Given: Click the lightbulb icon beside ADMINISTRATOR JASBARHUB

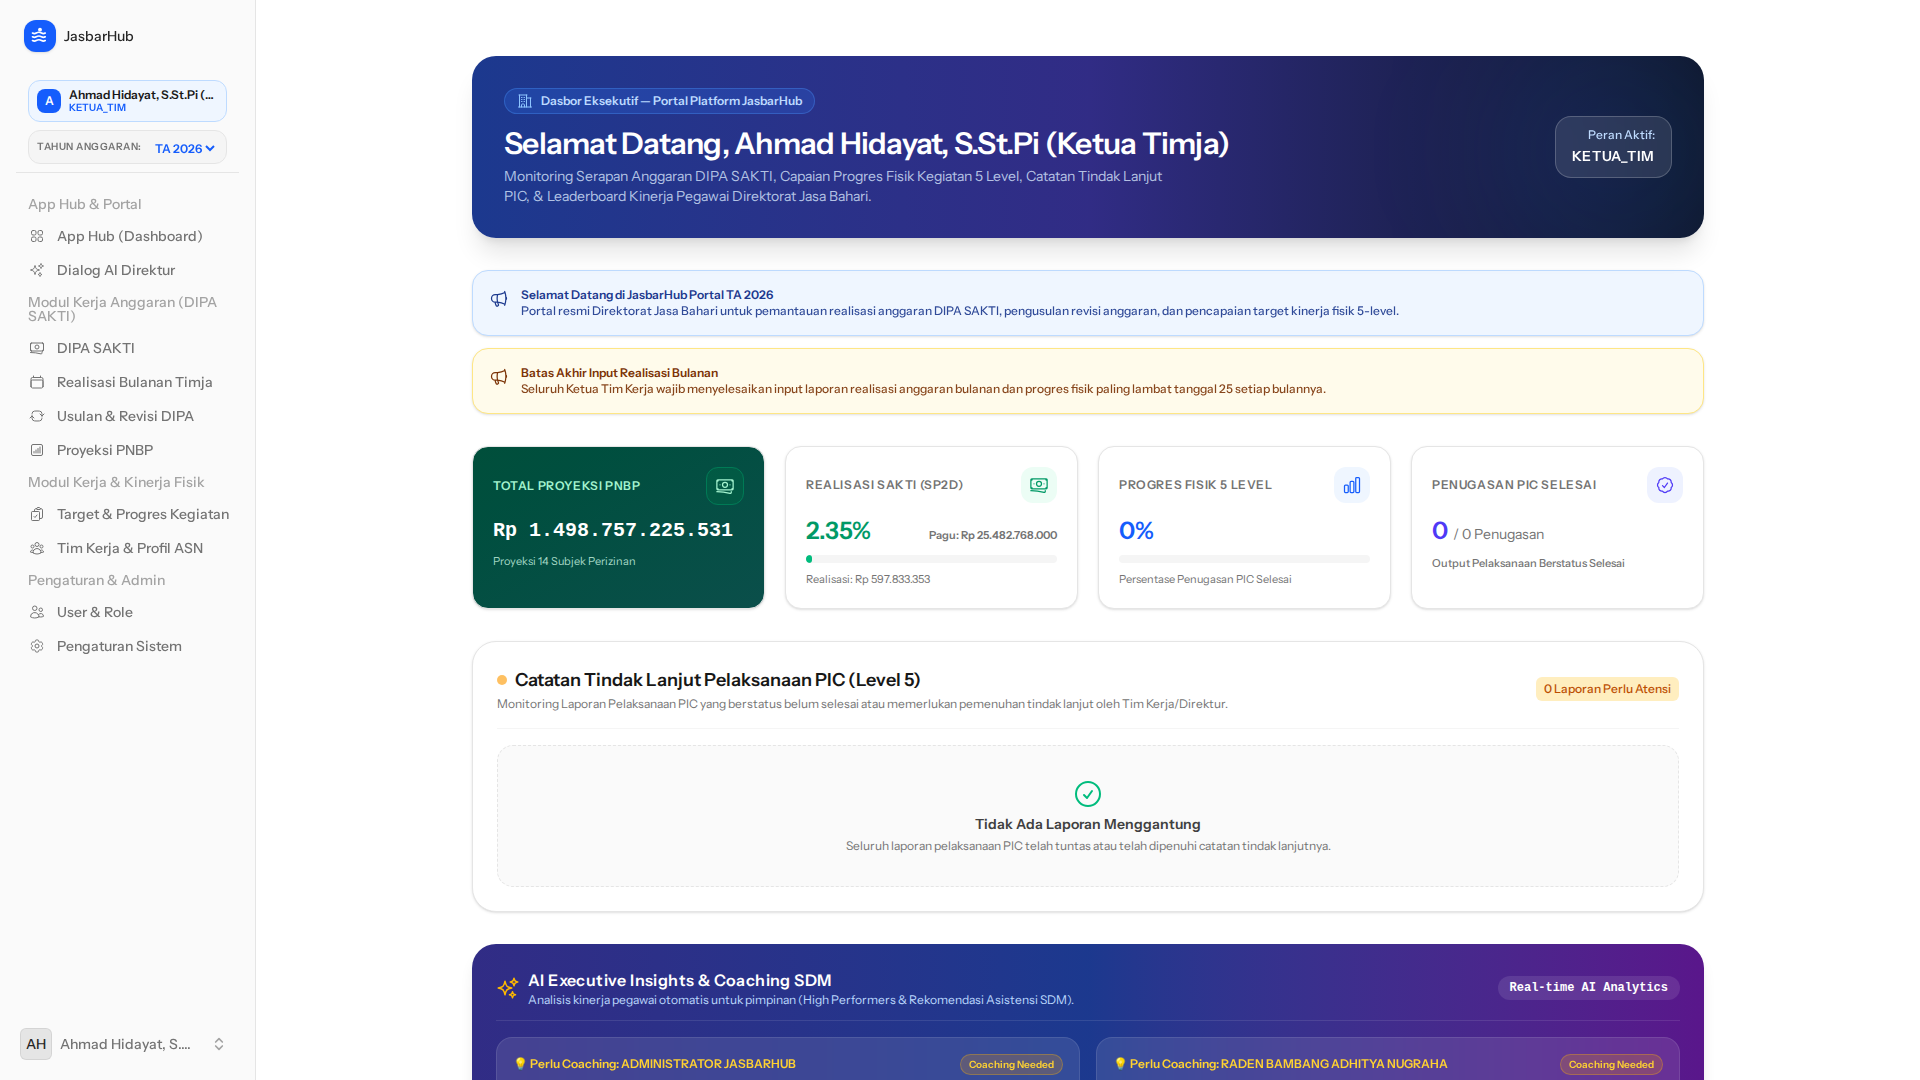Looking at the screenshot, I should (x=520, y=1064).
